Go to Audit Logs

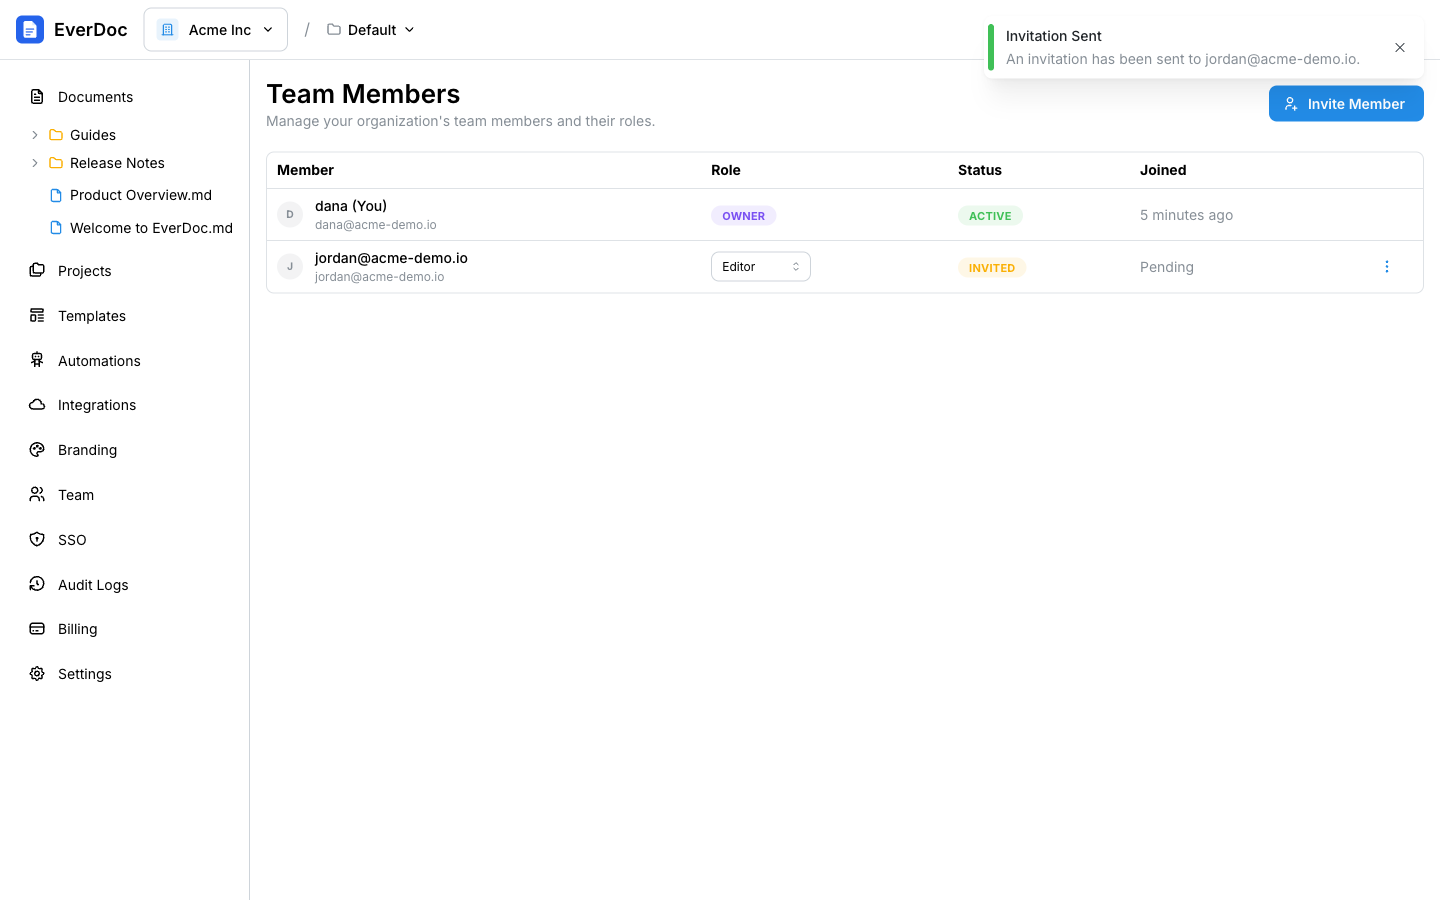pyautogui.click(x=93, y=585)
